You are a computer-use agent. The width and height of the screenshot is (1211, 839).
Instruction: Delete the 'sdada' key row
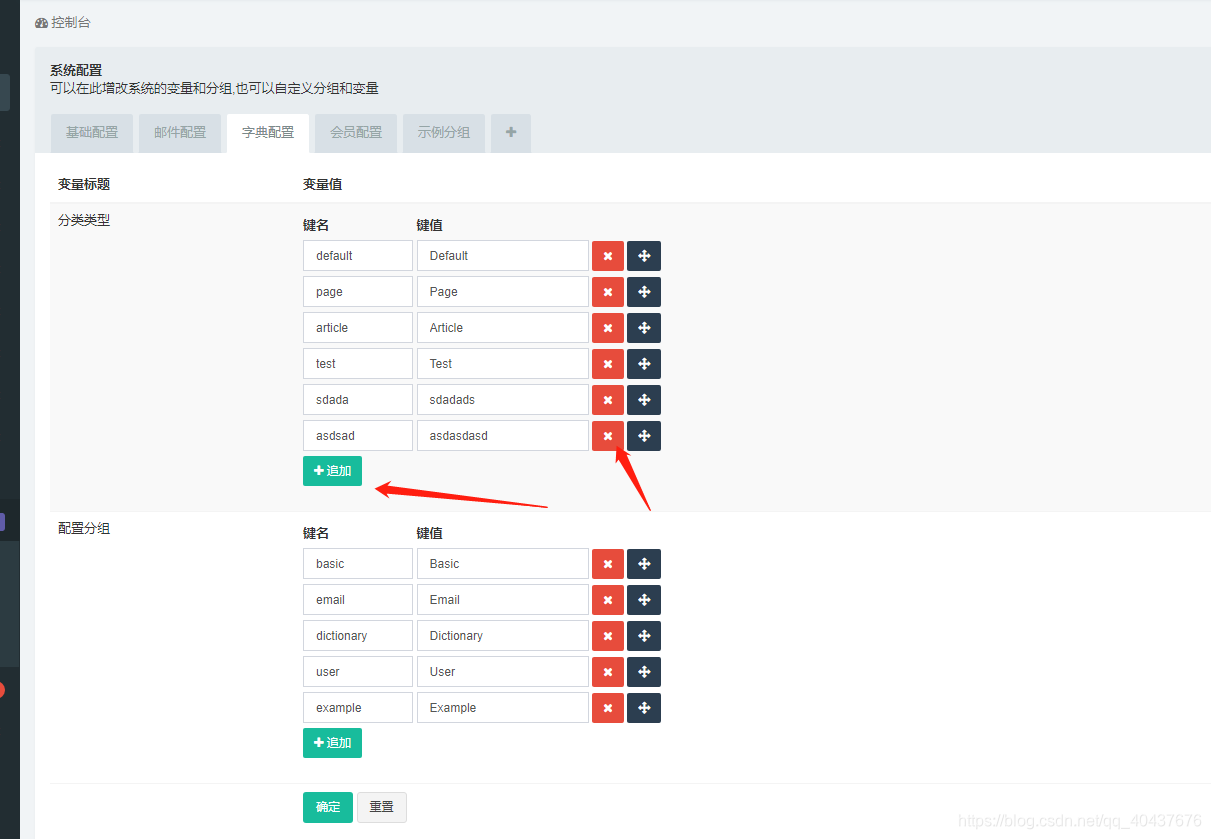[608, 400]
